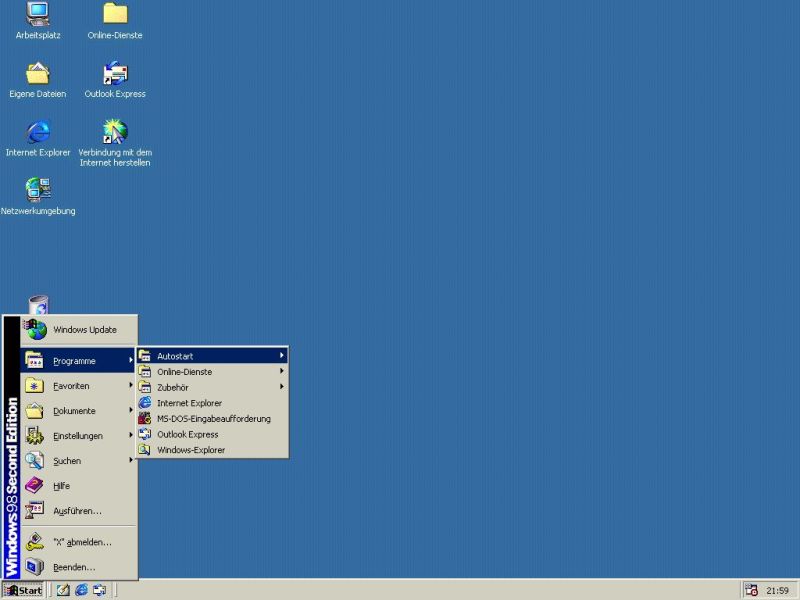The height and width of the screenshot is (600, 800).
Task: Click the Einstellungen gear icon
Action: click(35, 435)
